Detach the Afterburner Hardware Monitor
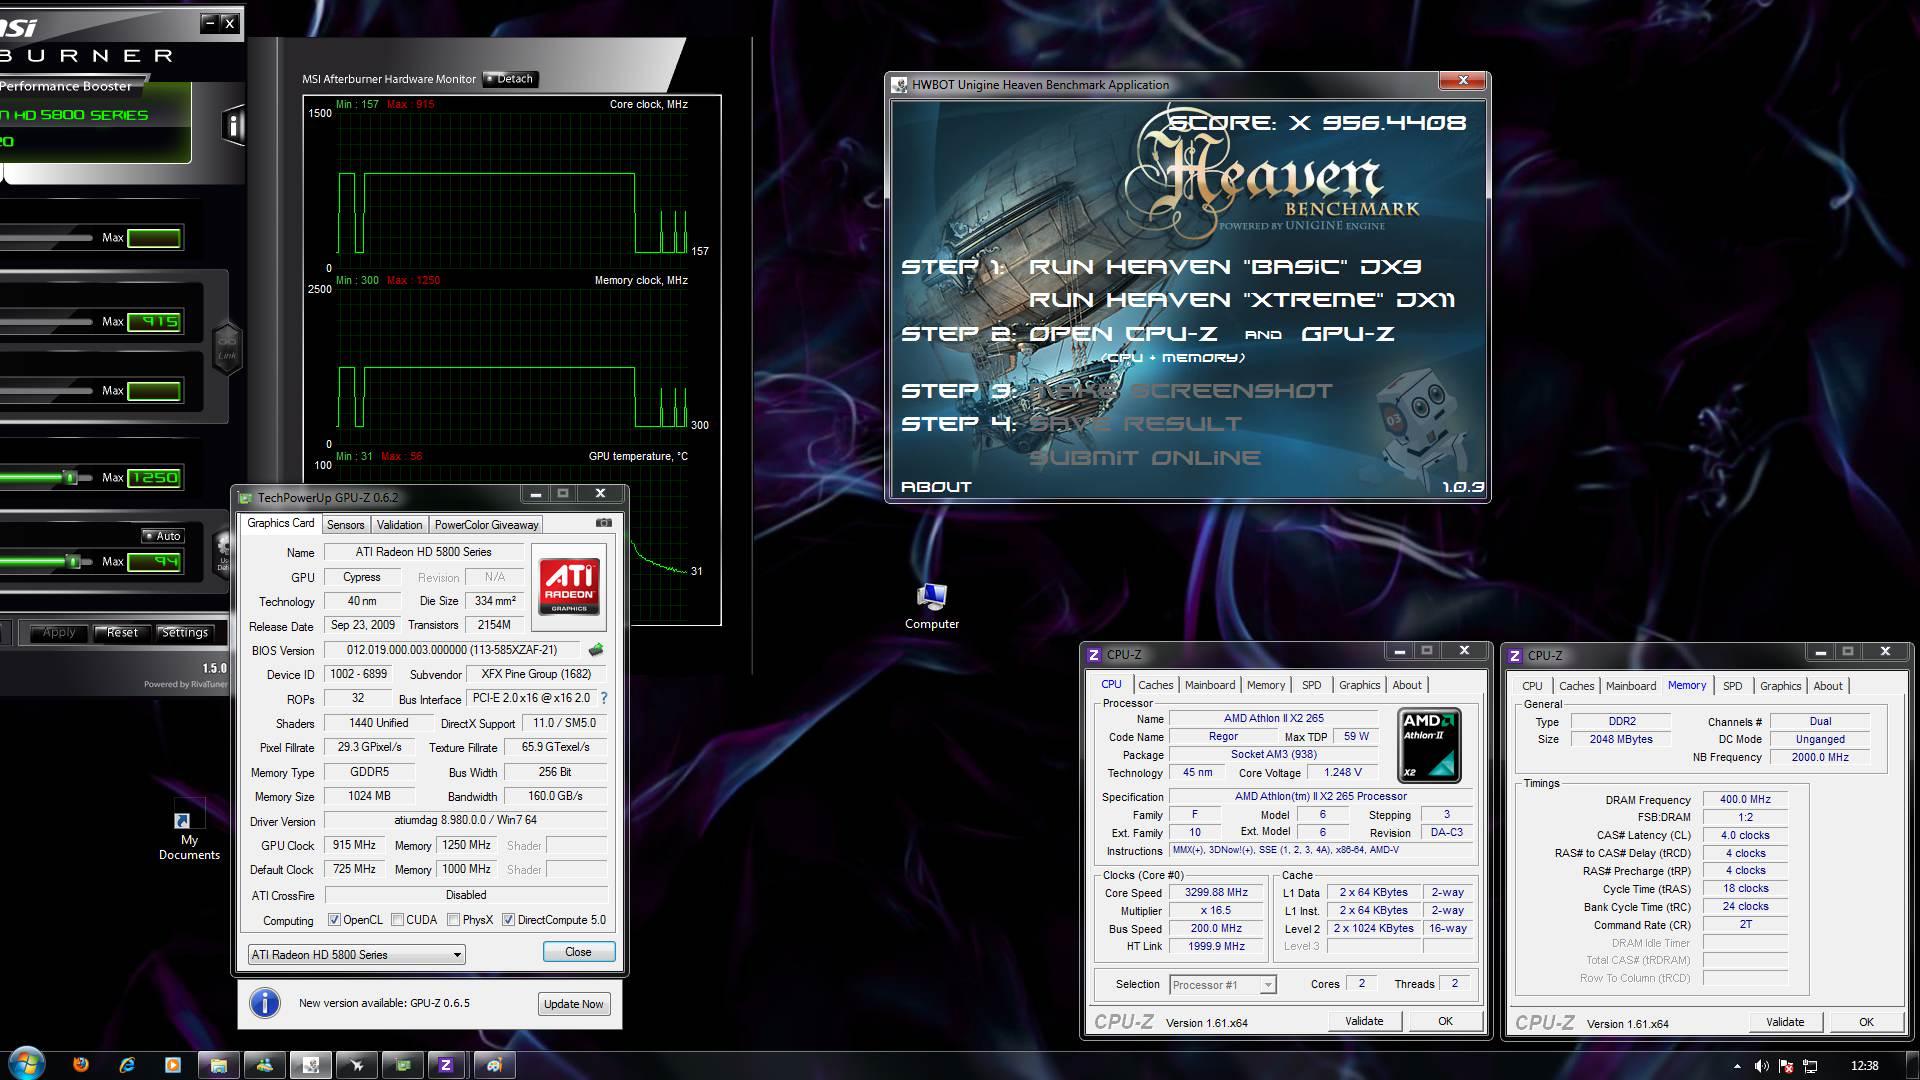 (x=511, y=79)
